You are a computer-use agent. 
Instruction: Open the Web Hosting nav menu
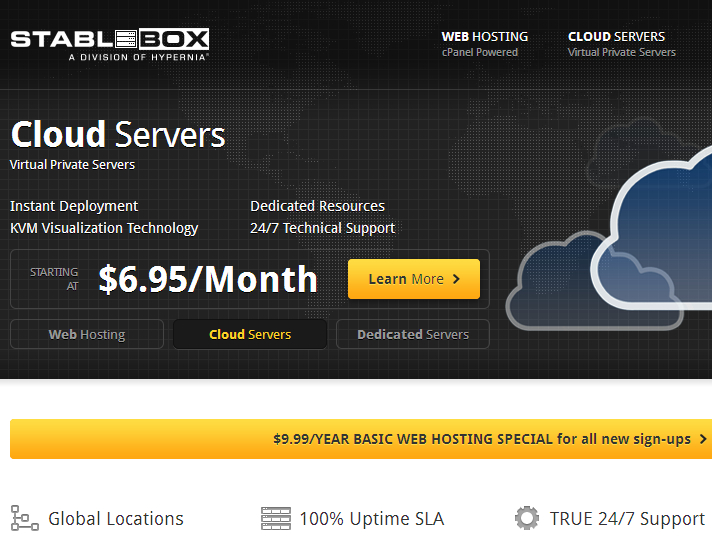pos(485,44)
